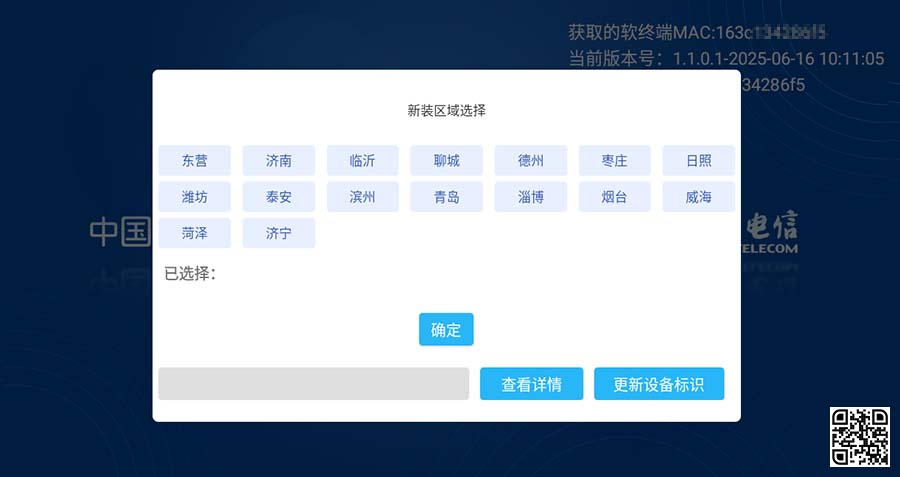This screenshot has height=477, width=900.
Task: Pick 潍坊 as the region
Action: tap(195, 197)
